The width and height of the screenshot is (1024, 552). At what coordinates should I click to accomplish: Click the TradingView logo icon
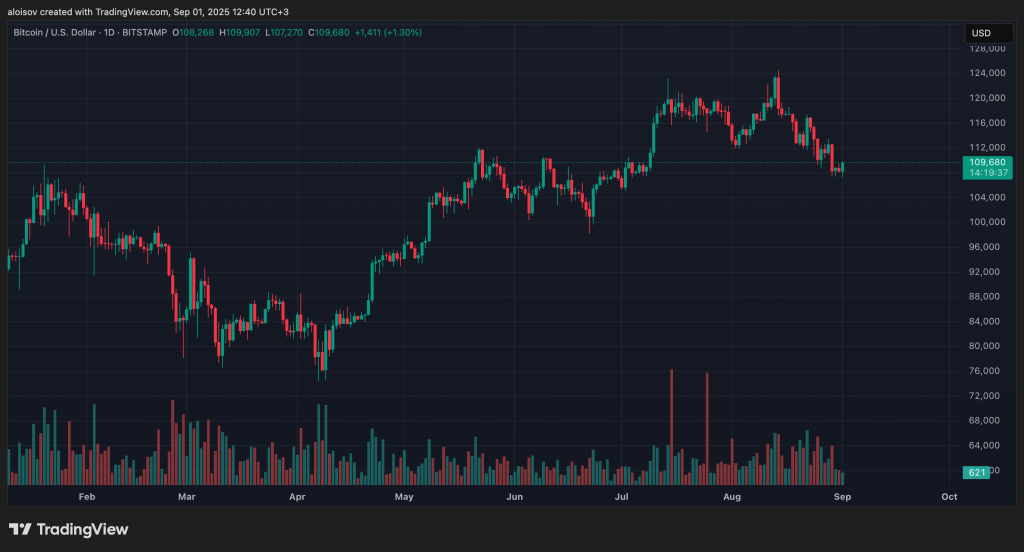tap(20, 529)
